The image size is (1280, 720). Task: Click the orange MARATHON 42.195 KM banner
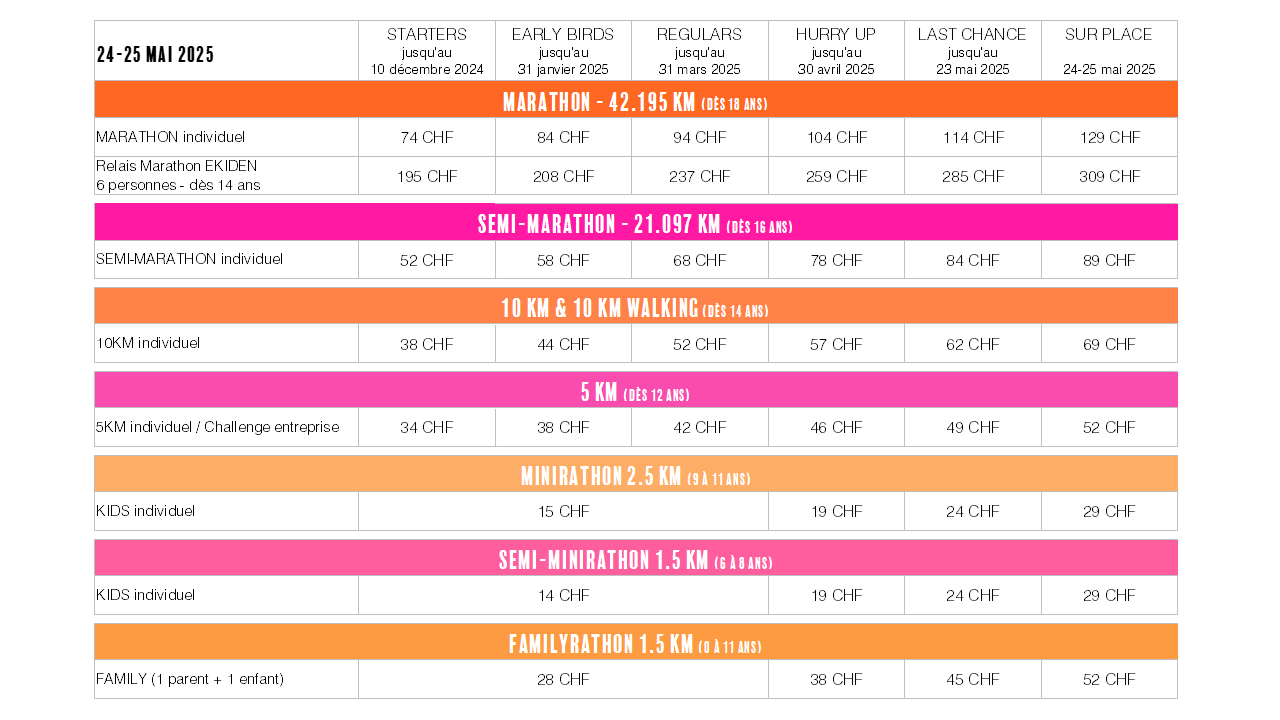pyautogui.click(x=636, y=100)
